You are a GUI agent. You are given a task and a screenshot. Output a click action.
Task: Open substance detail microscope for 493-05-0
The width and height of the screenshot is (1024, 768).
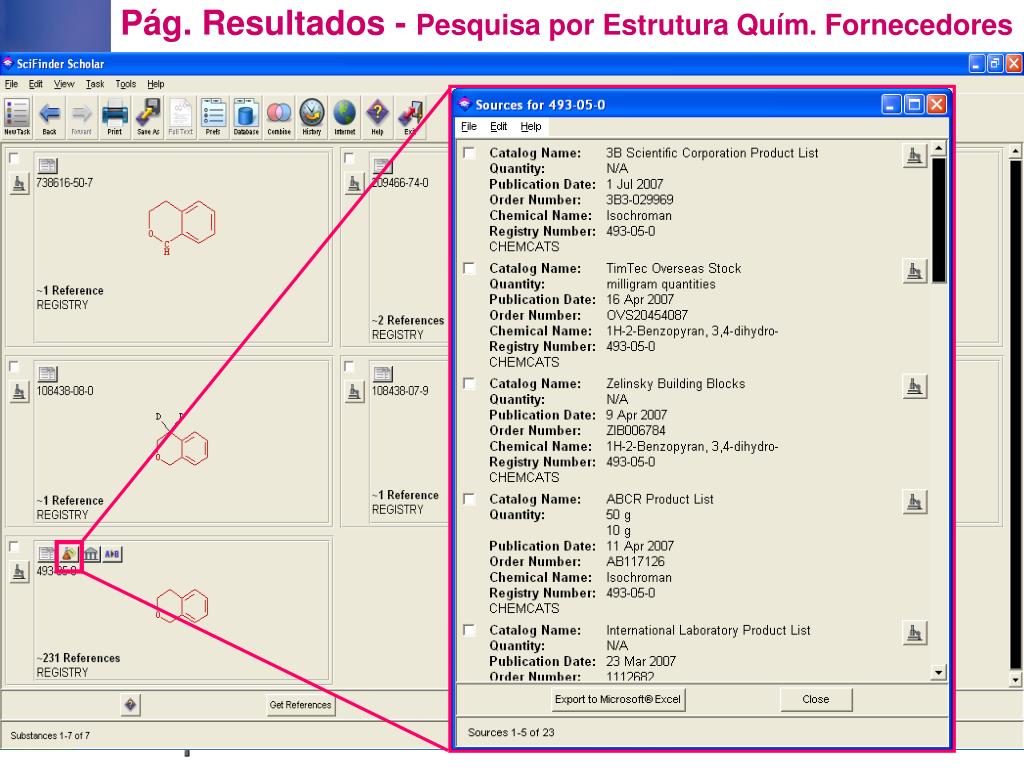(19, 572)
